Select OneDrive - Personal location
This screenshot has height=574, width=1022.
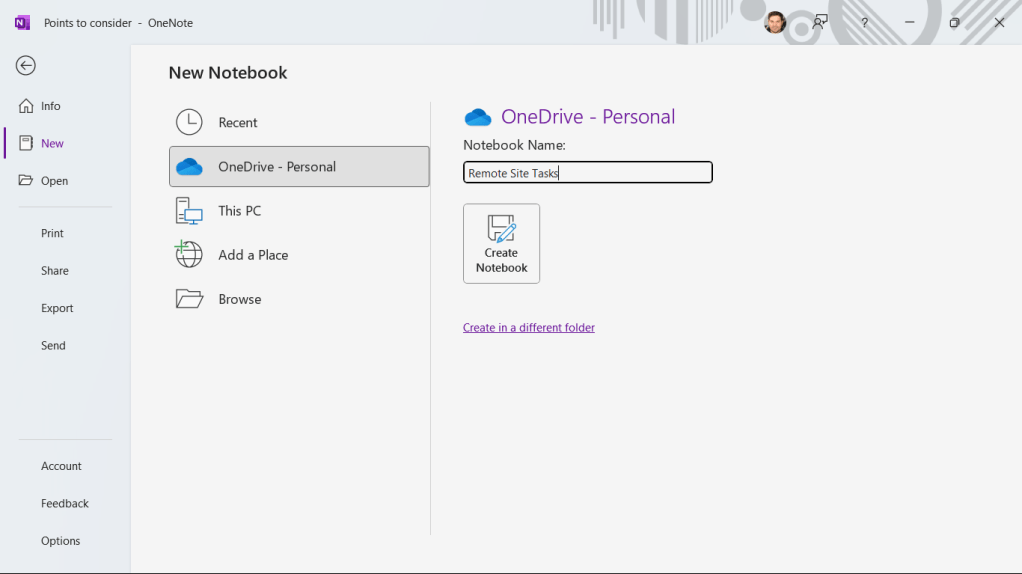(299, 167)
